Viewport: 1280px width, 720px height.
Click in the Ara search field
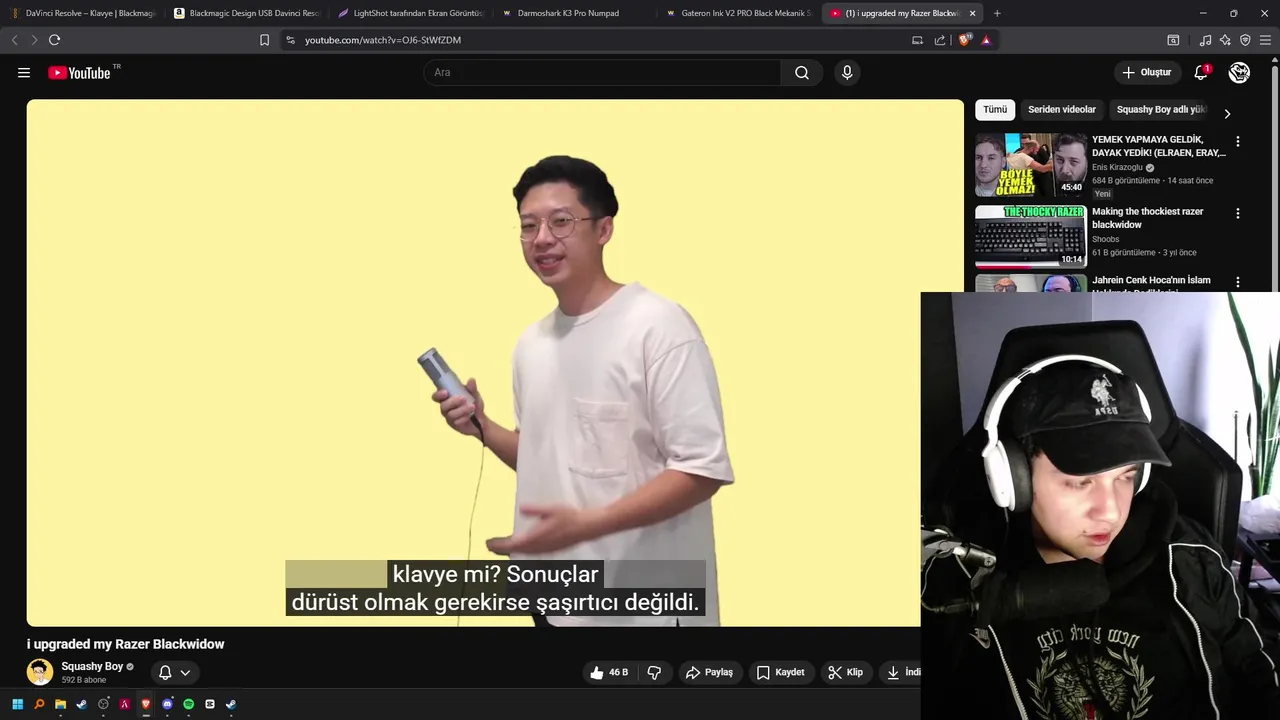point(602,73)
